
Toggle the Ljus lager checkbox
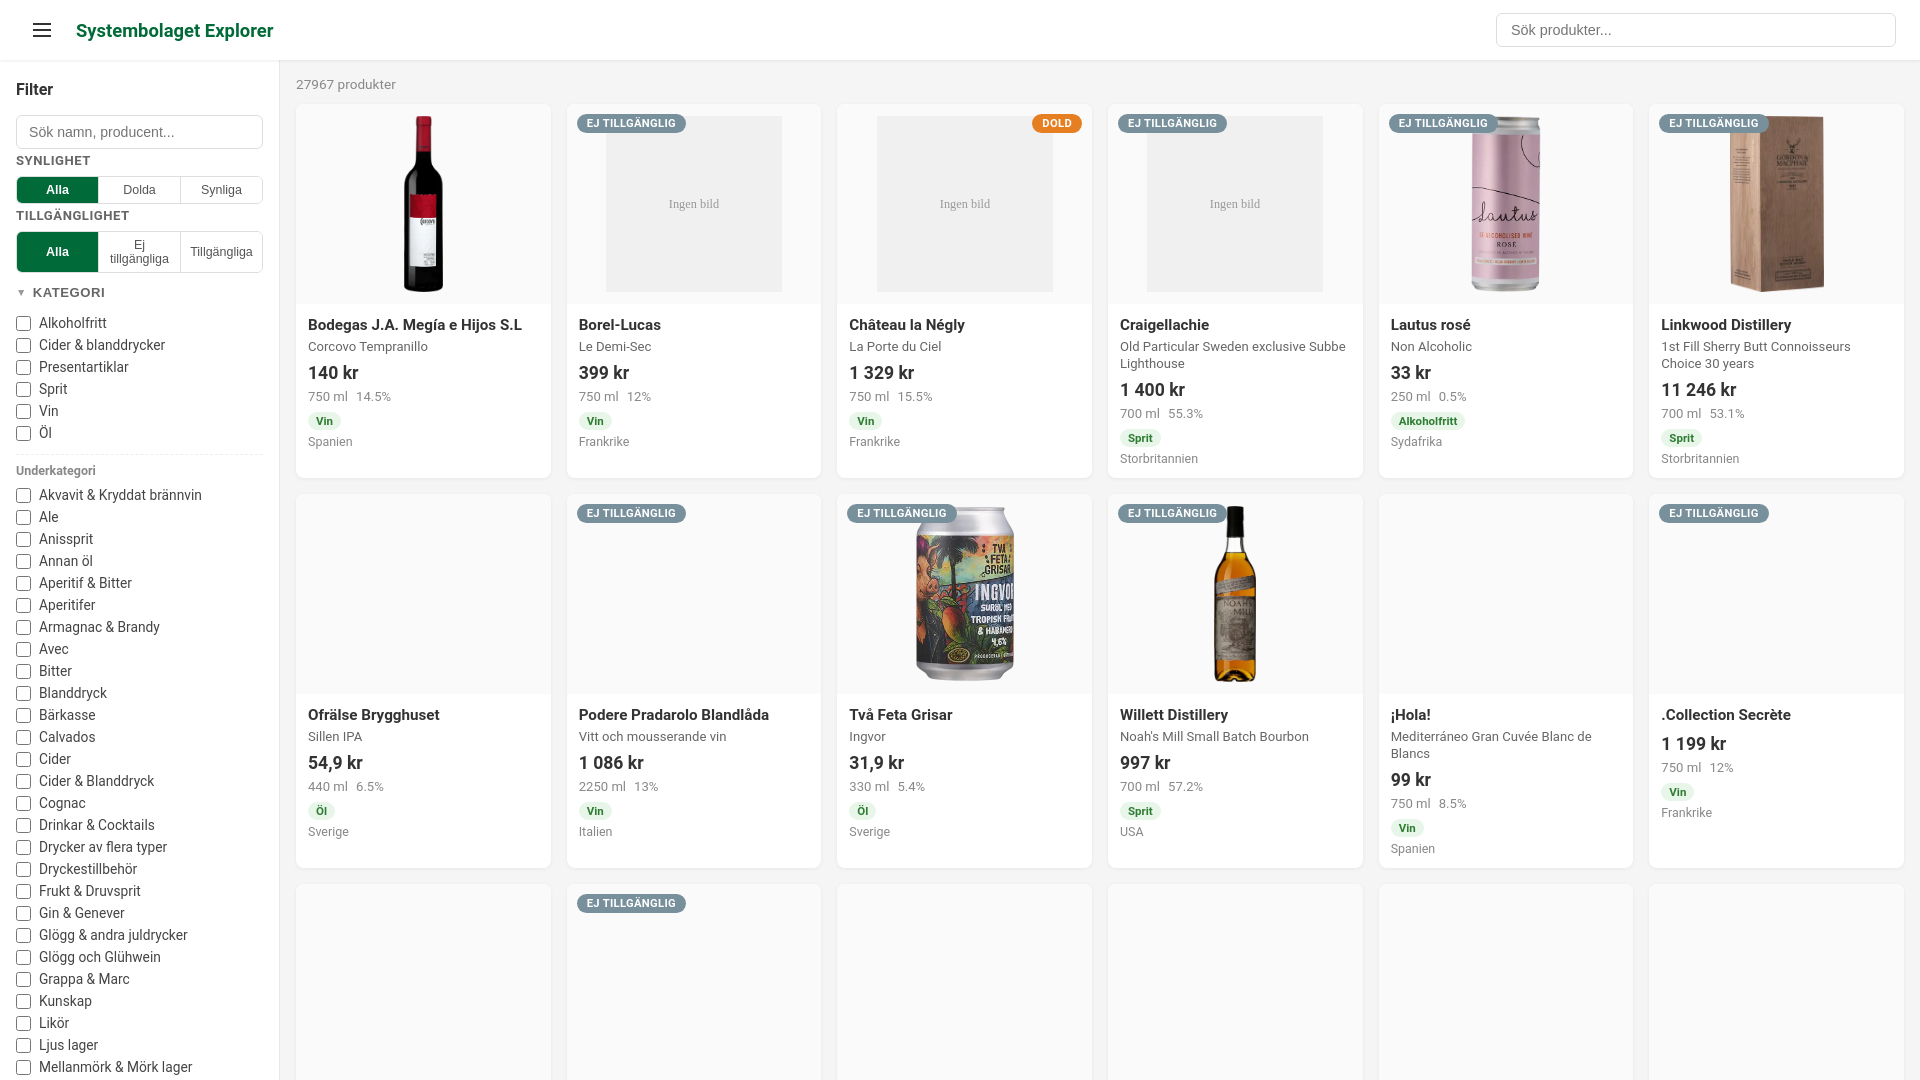(24, 1046)
